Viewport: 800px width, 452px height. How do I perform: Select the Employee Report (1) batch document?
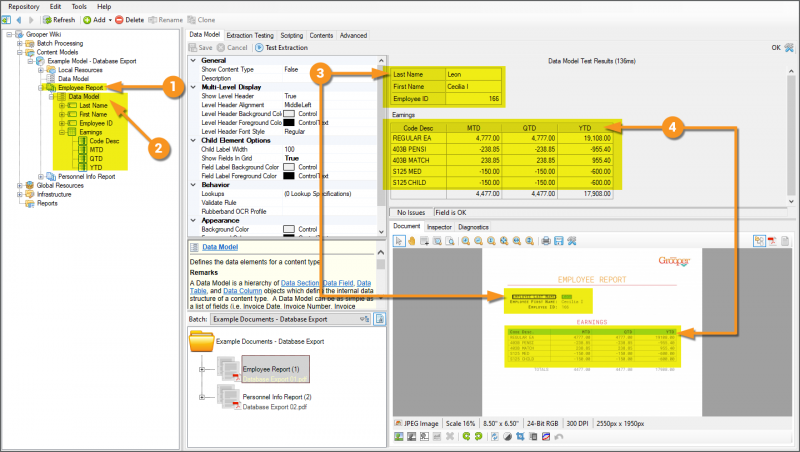click(273, 370)
